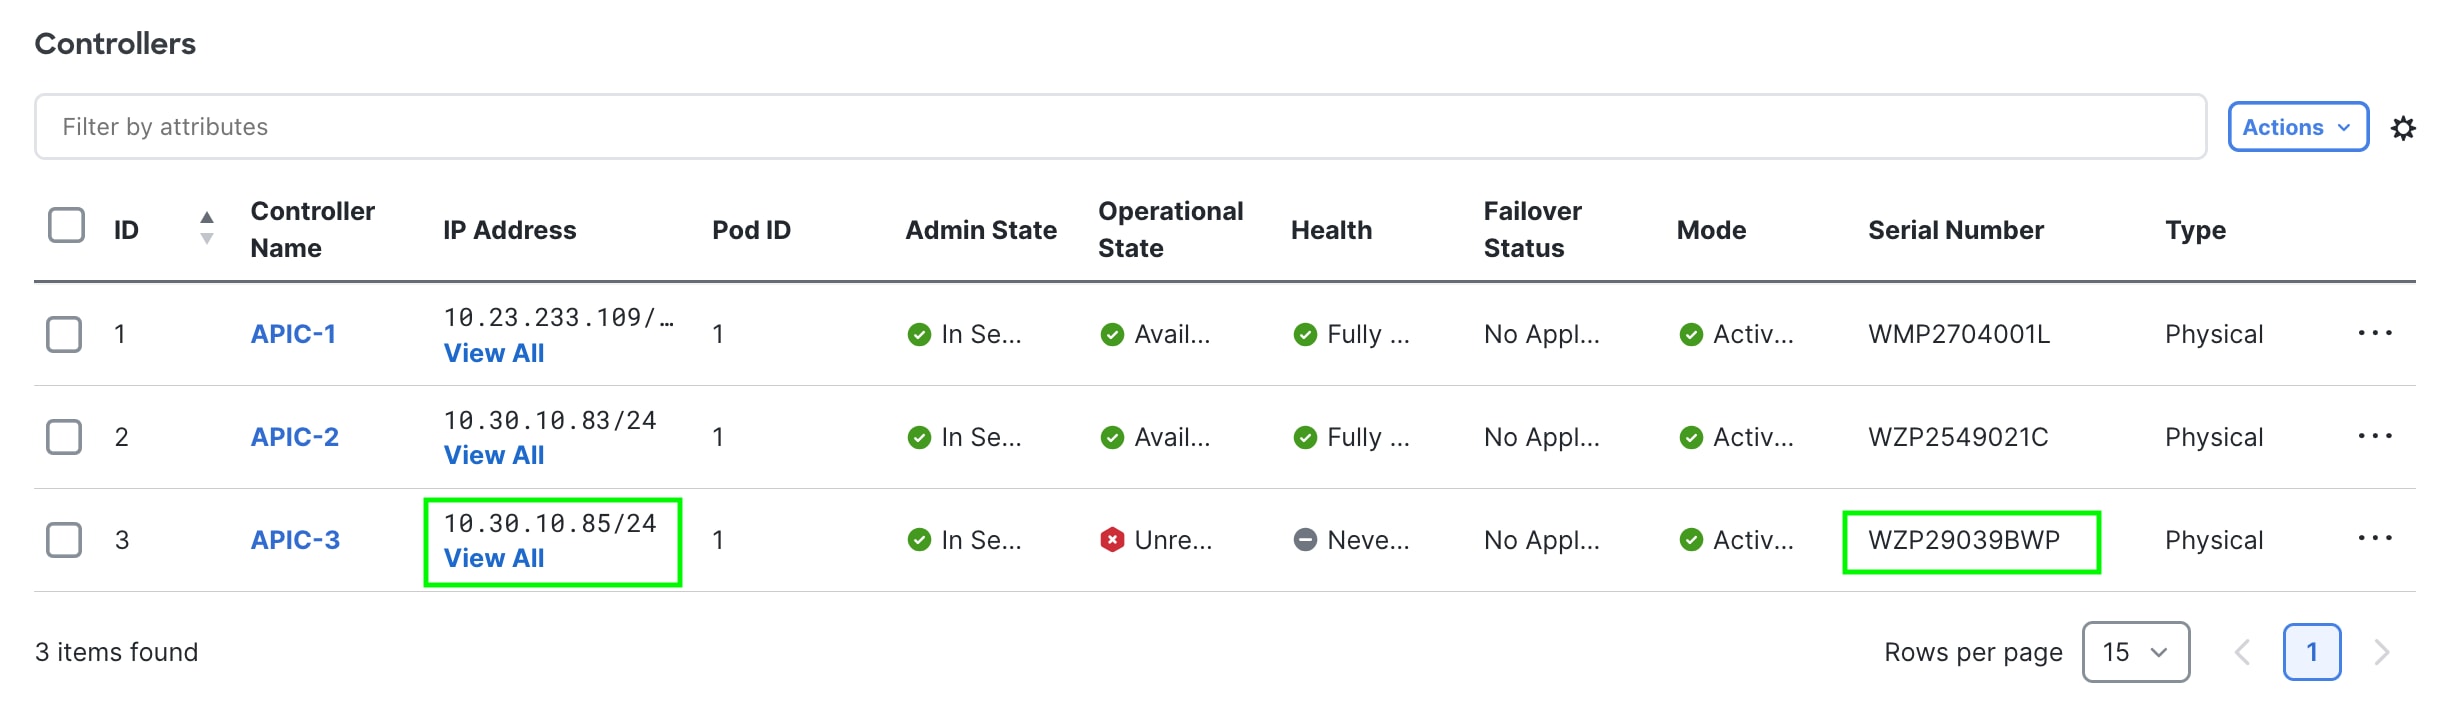Check the checkbox for the APIC-2 row
Screen dimensions: 2452x708
tap(64, 437)
